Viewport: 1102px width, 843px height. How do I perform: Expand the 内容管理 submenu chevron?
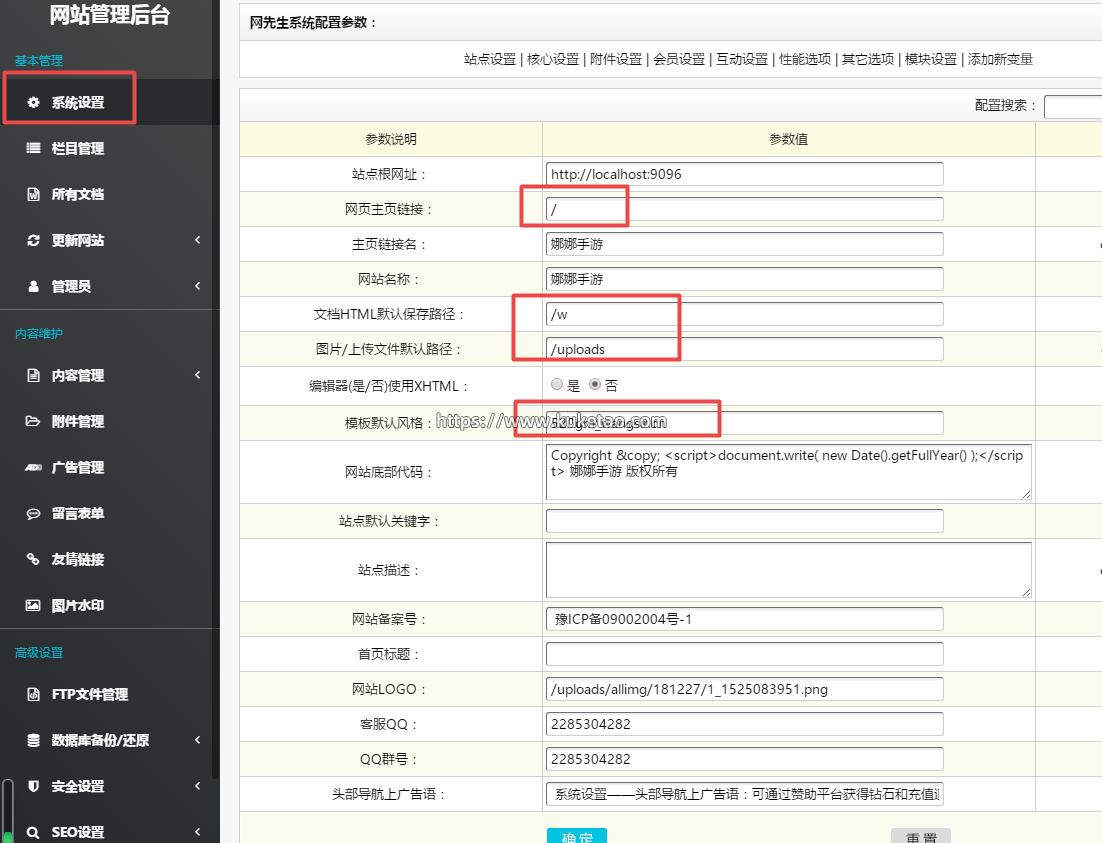(197, 375)
